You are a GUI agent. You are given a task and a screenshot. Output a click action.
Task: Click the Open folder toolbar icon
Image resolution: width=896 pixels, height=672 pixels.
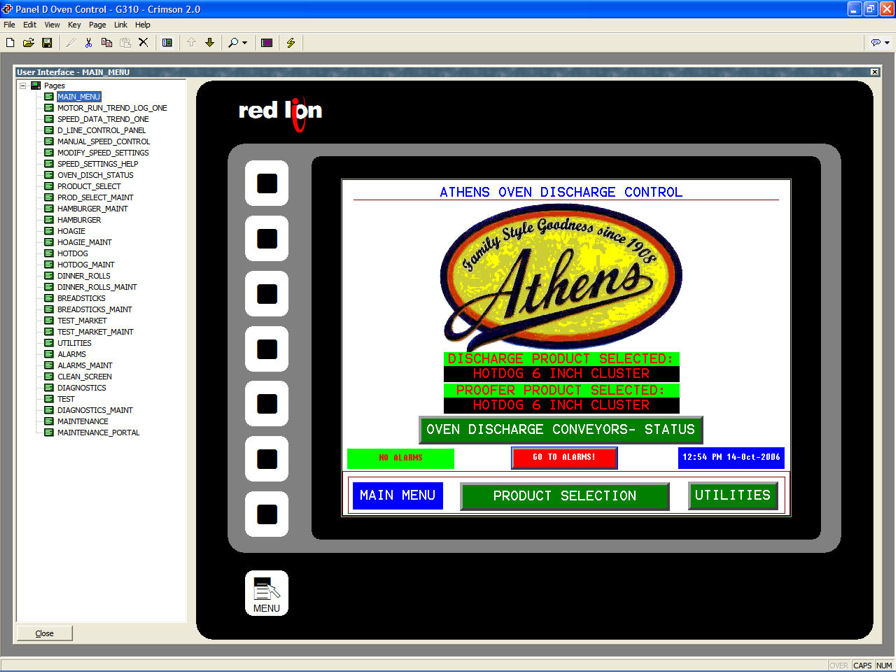point(29,43)
